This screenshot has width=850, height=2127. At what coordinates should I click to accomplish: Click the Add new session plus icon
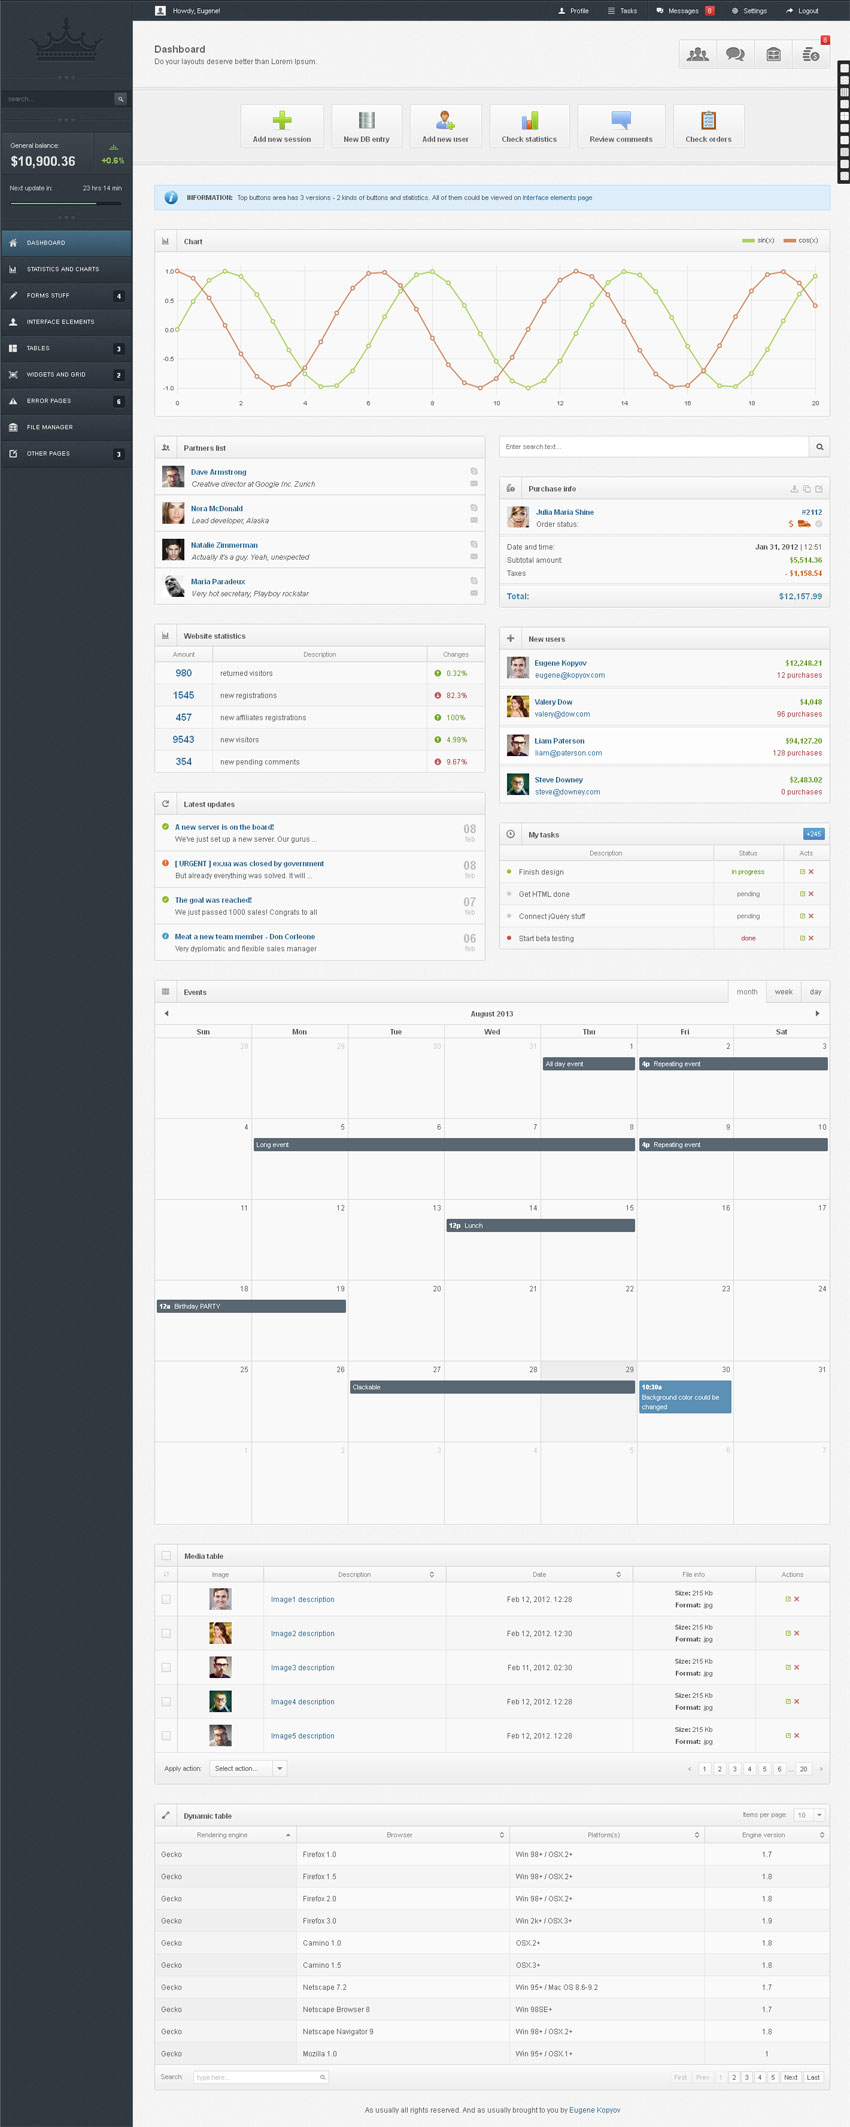click(282, 121)
